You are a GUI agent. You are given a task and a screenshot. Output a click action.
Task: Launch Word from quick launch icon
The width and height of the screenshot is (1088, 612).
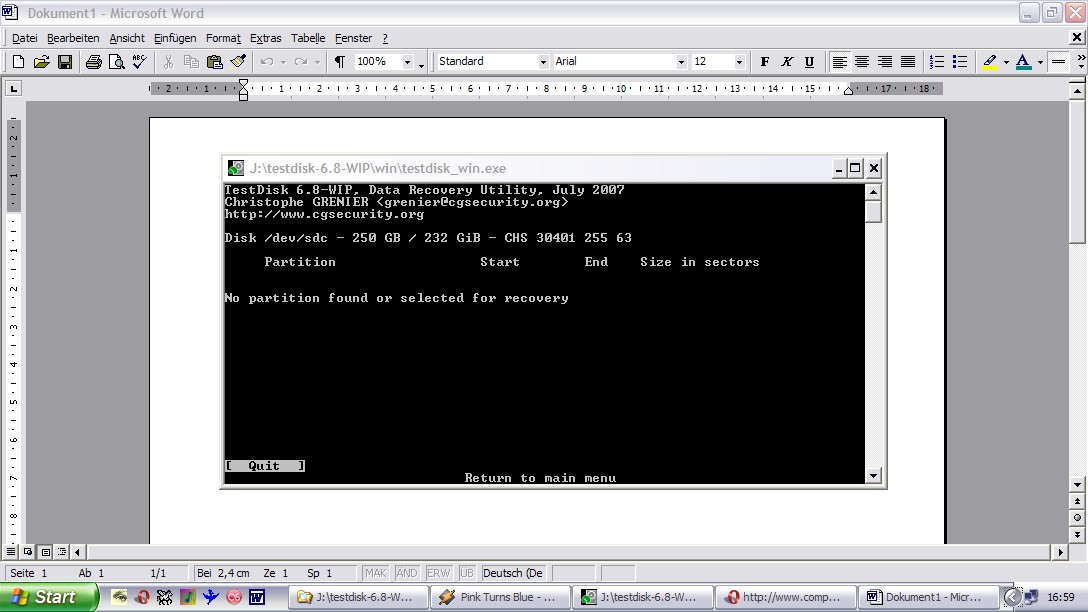pos(257,597)
